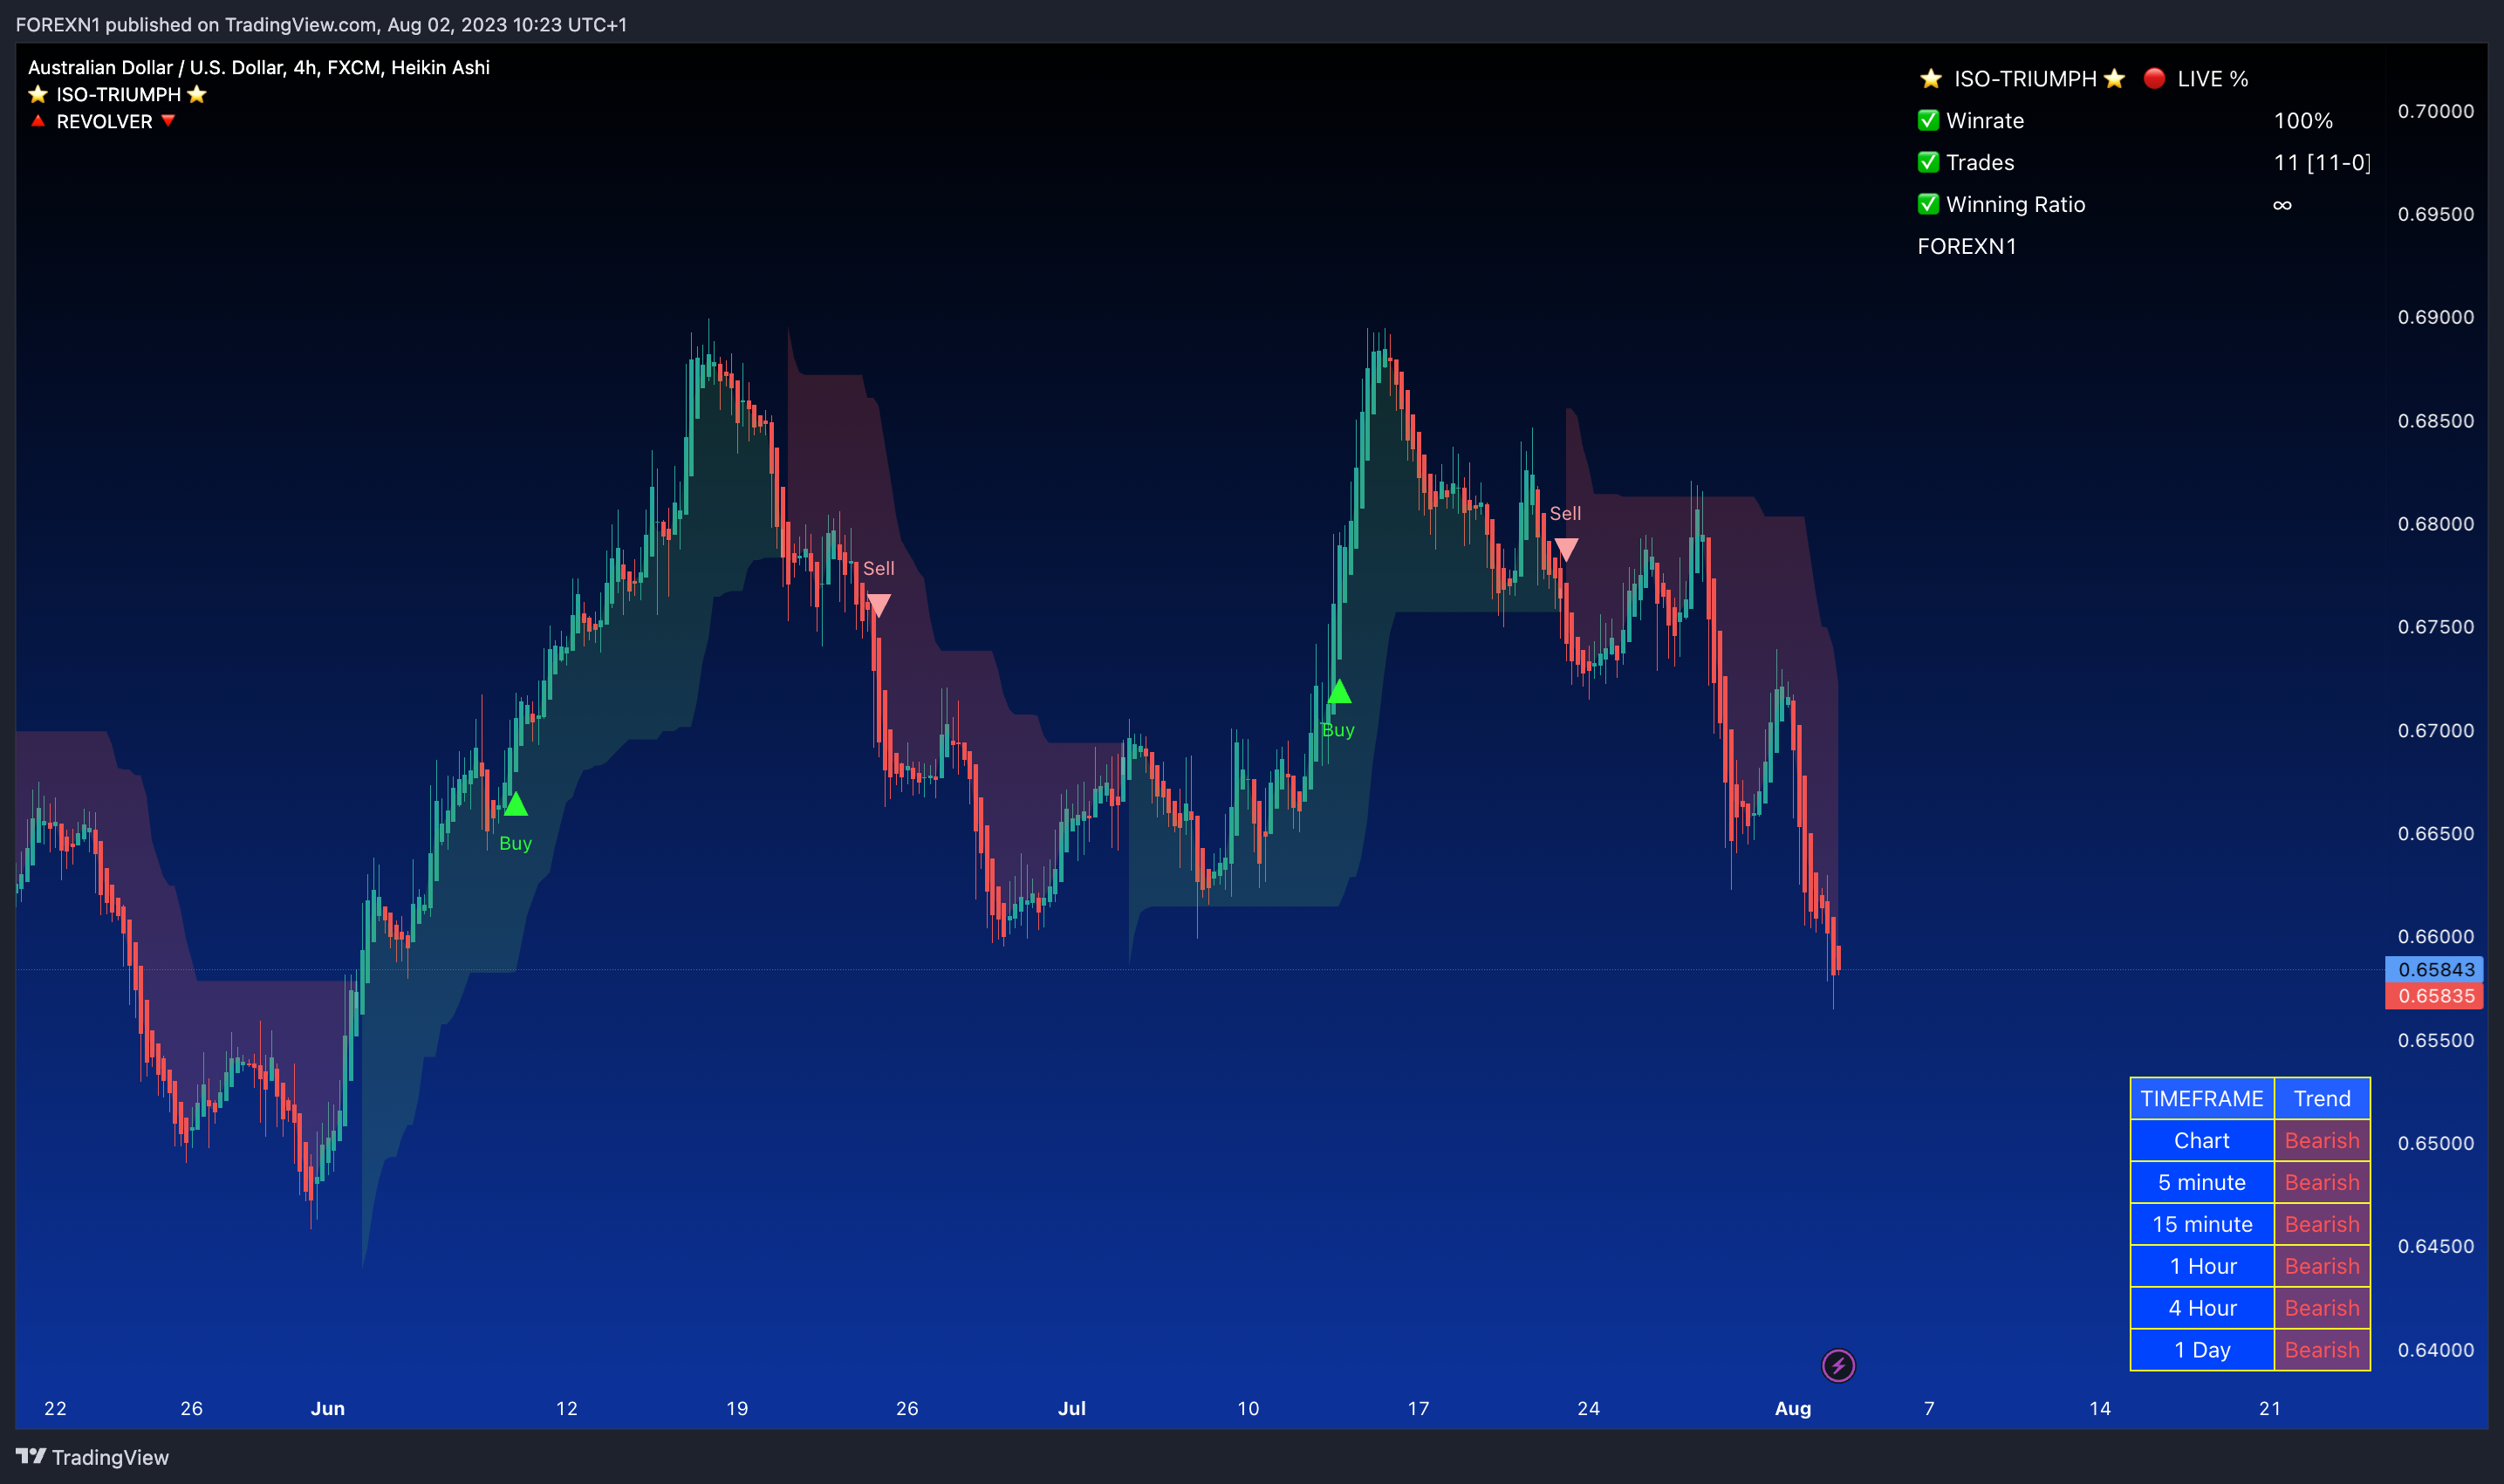Click the red 0.65835 price label
The image size is (2504, 1484).
tap(2435, 996)
